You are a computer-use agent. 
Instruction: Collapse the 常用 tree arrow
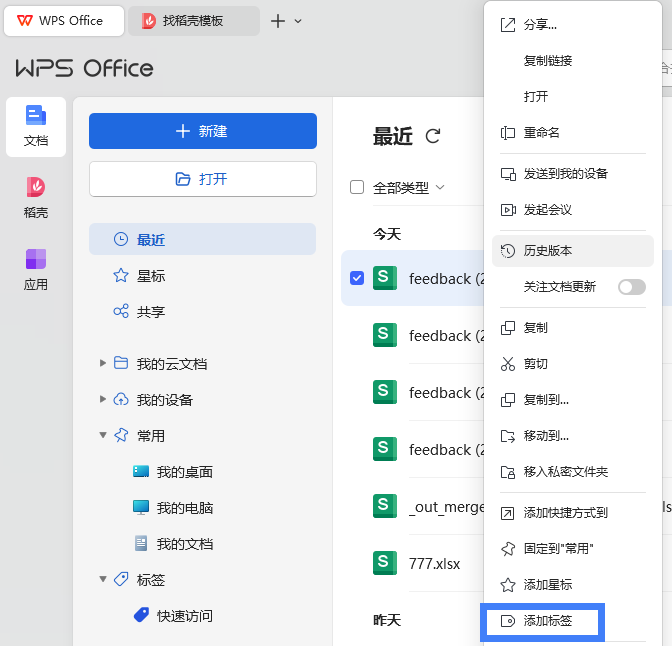pyautogui.click(x=102, y=435)
